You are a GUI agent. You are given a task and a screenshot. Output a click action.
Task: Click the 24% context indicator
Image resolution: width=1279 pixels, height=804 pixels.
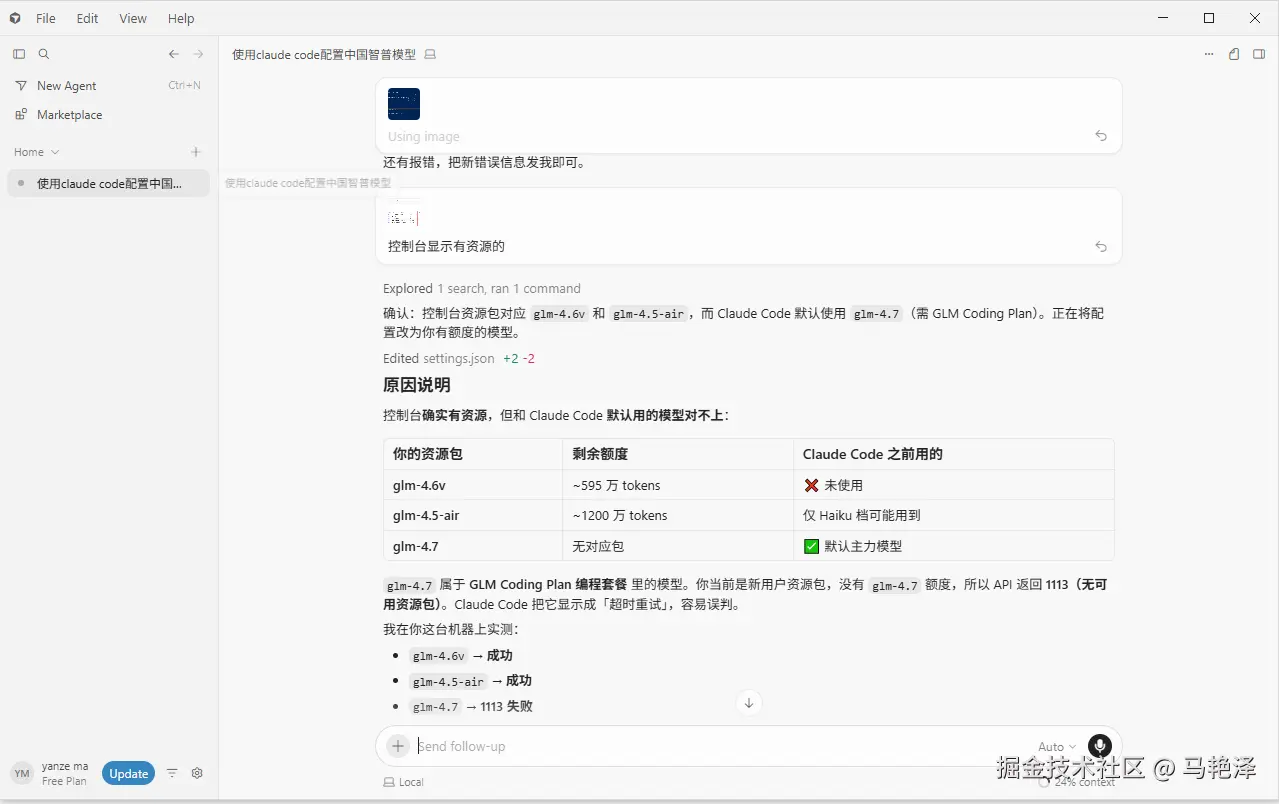1077,782
